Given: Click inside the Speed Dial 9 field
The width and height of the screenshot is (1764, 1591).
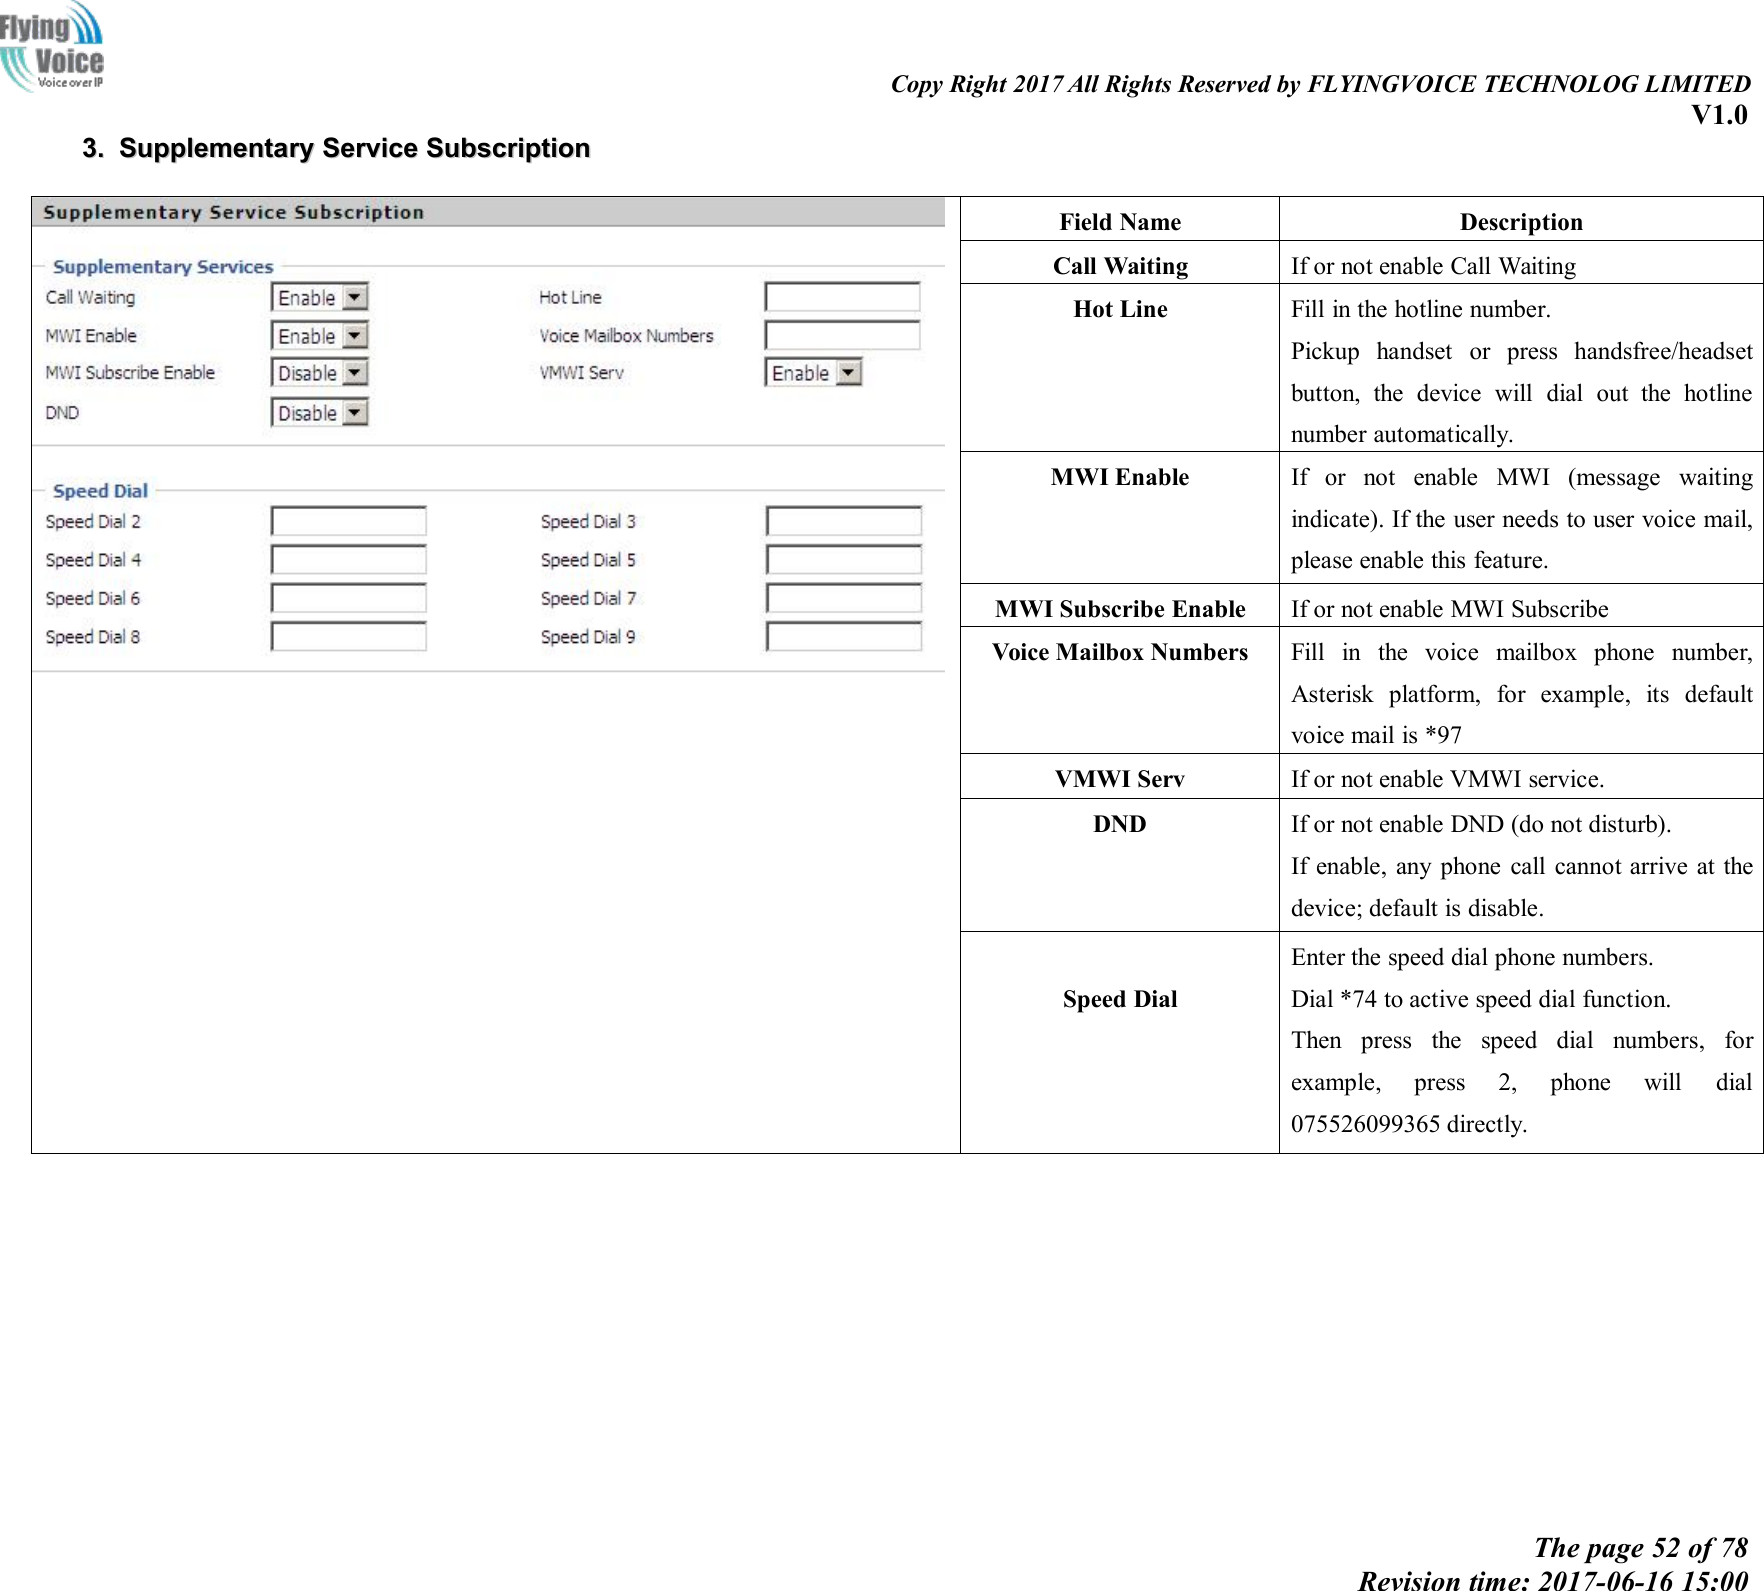Looking at the screenshot, I should tap(843, 636).
